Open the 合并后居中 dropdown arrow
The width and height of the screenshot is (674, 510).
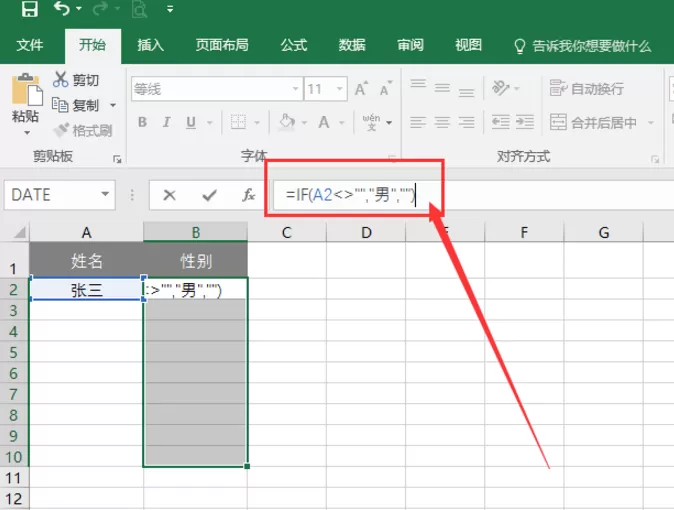(651, 123)
